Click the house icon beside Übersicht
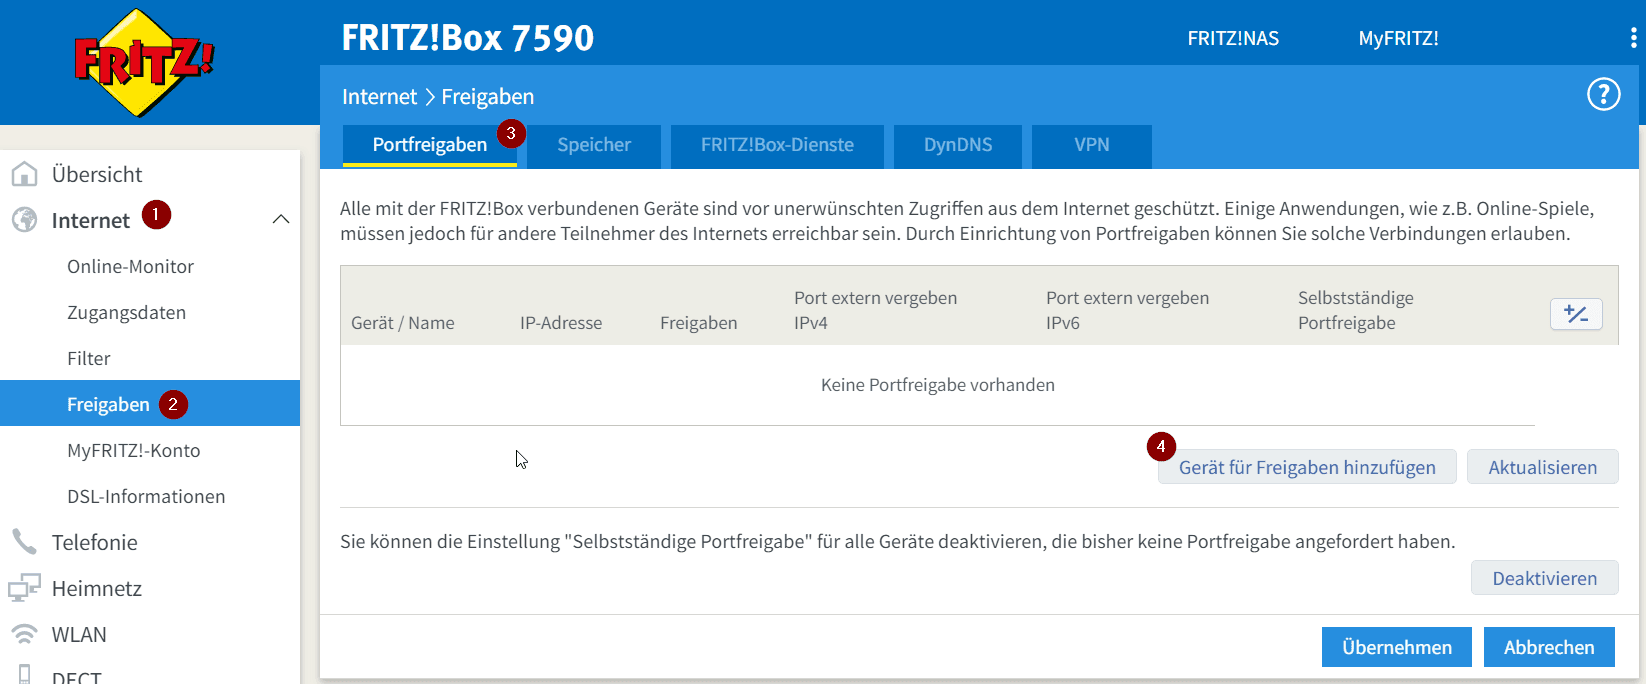Image resolution: width=1646 pixels, height=684 pixels. tap(24, 174)
